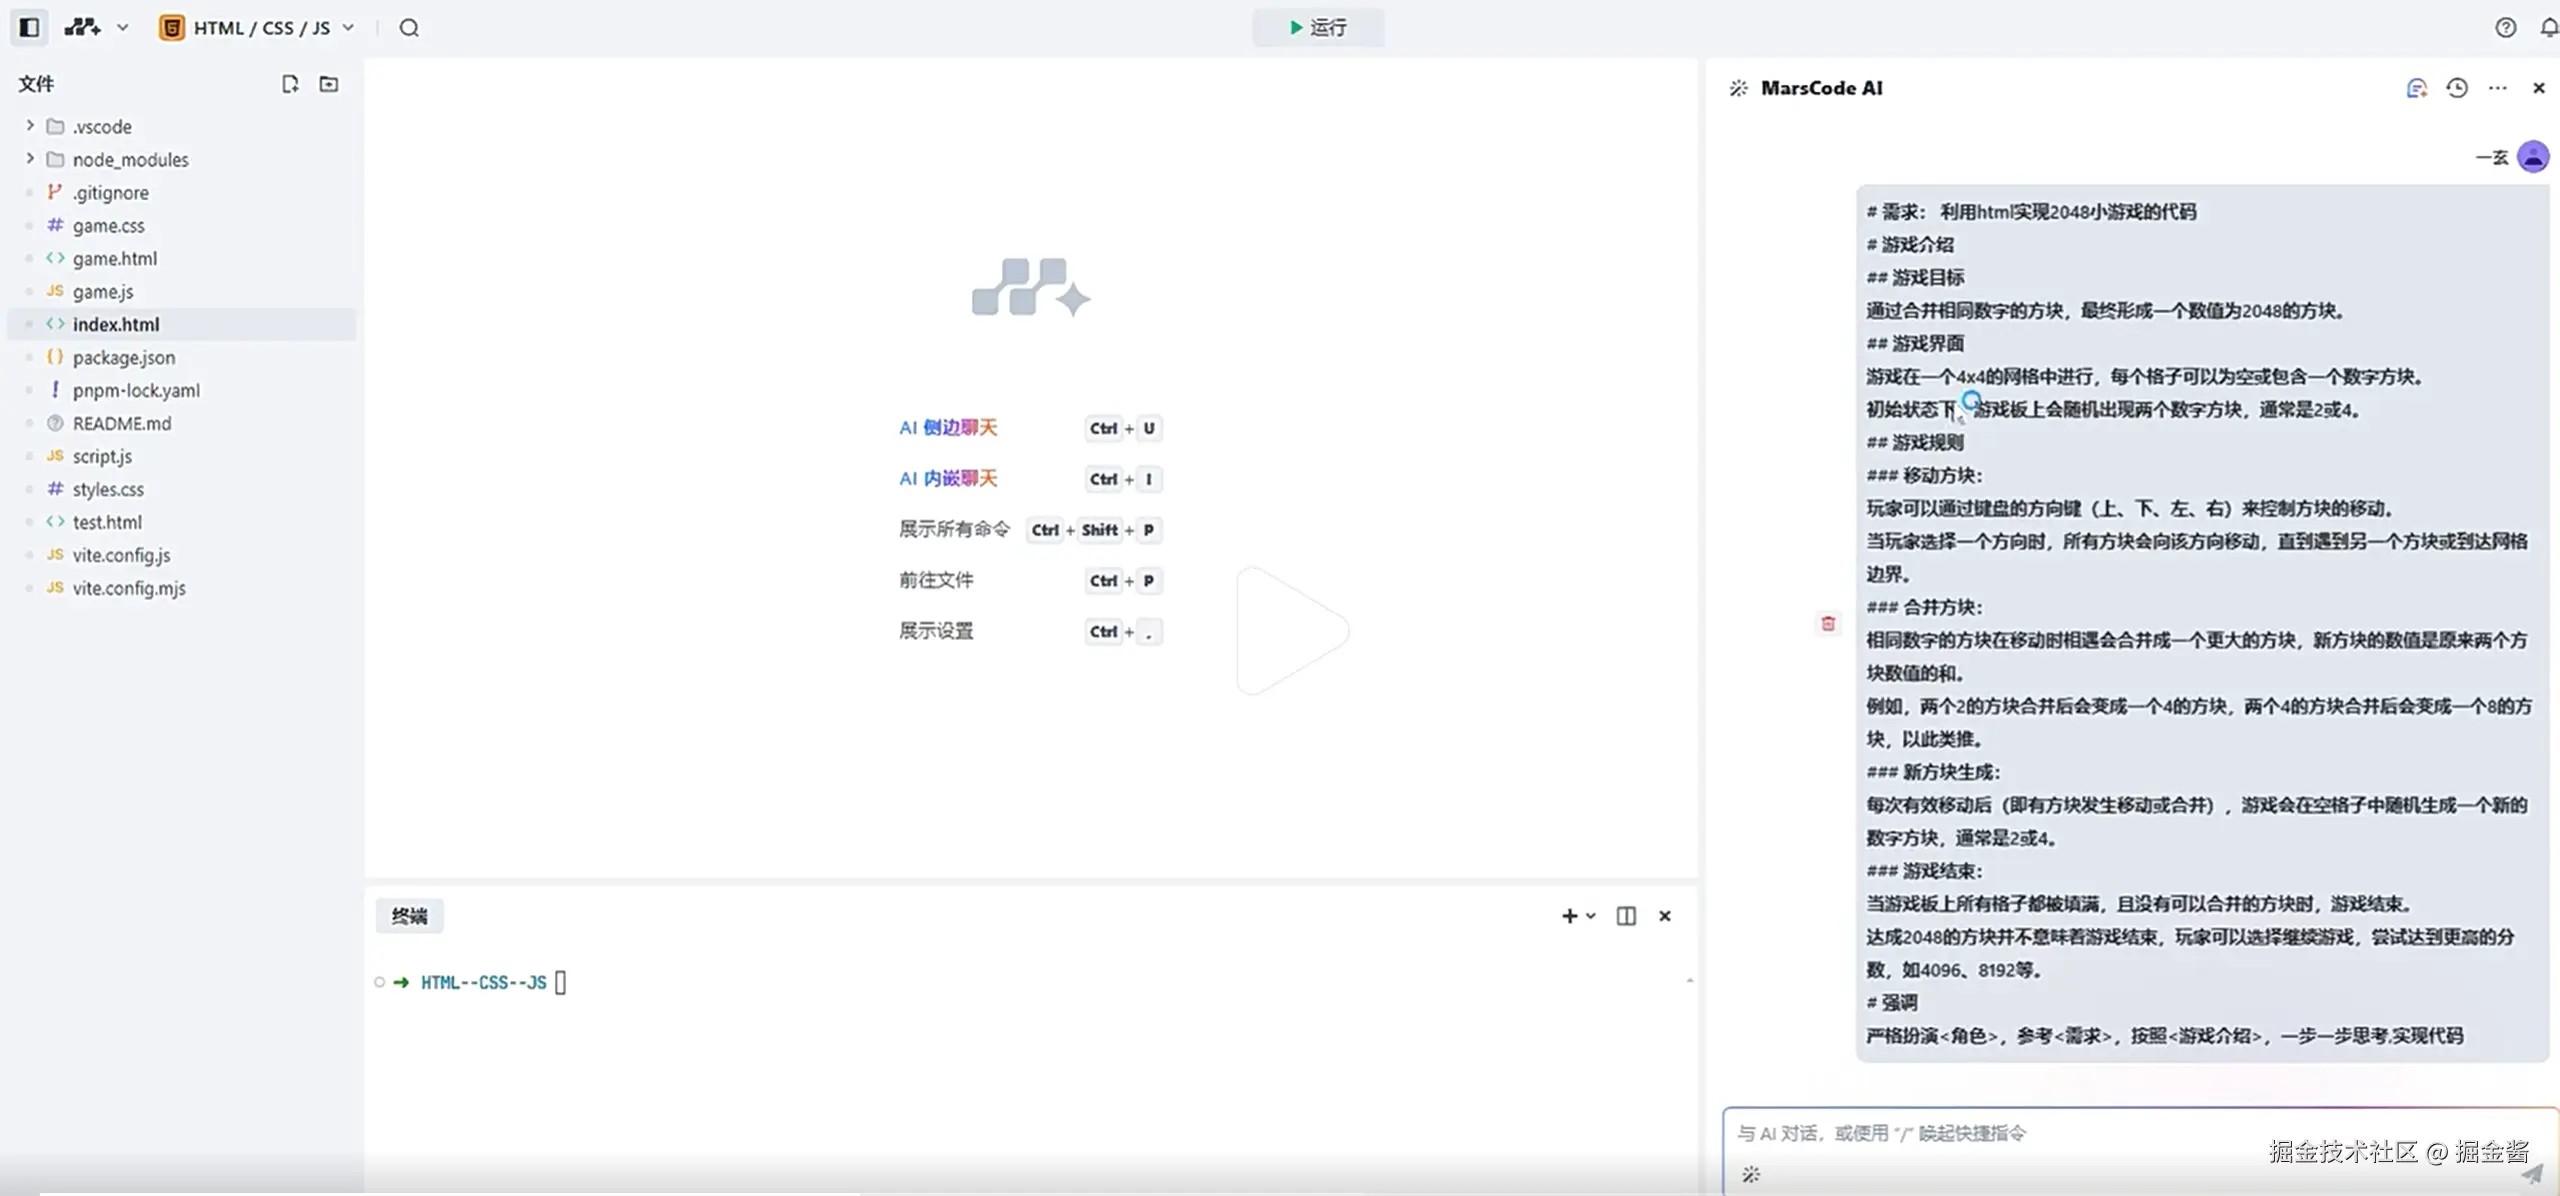Create a new file in explorer
This screenshot has height=1196, width=2560.
(x=290, y=84)
